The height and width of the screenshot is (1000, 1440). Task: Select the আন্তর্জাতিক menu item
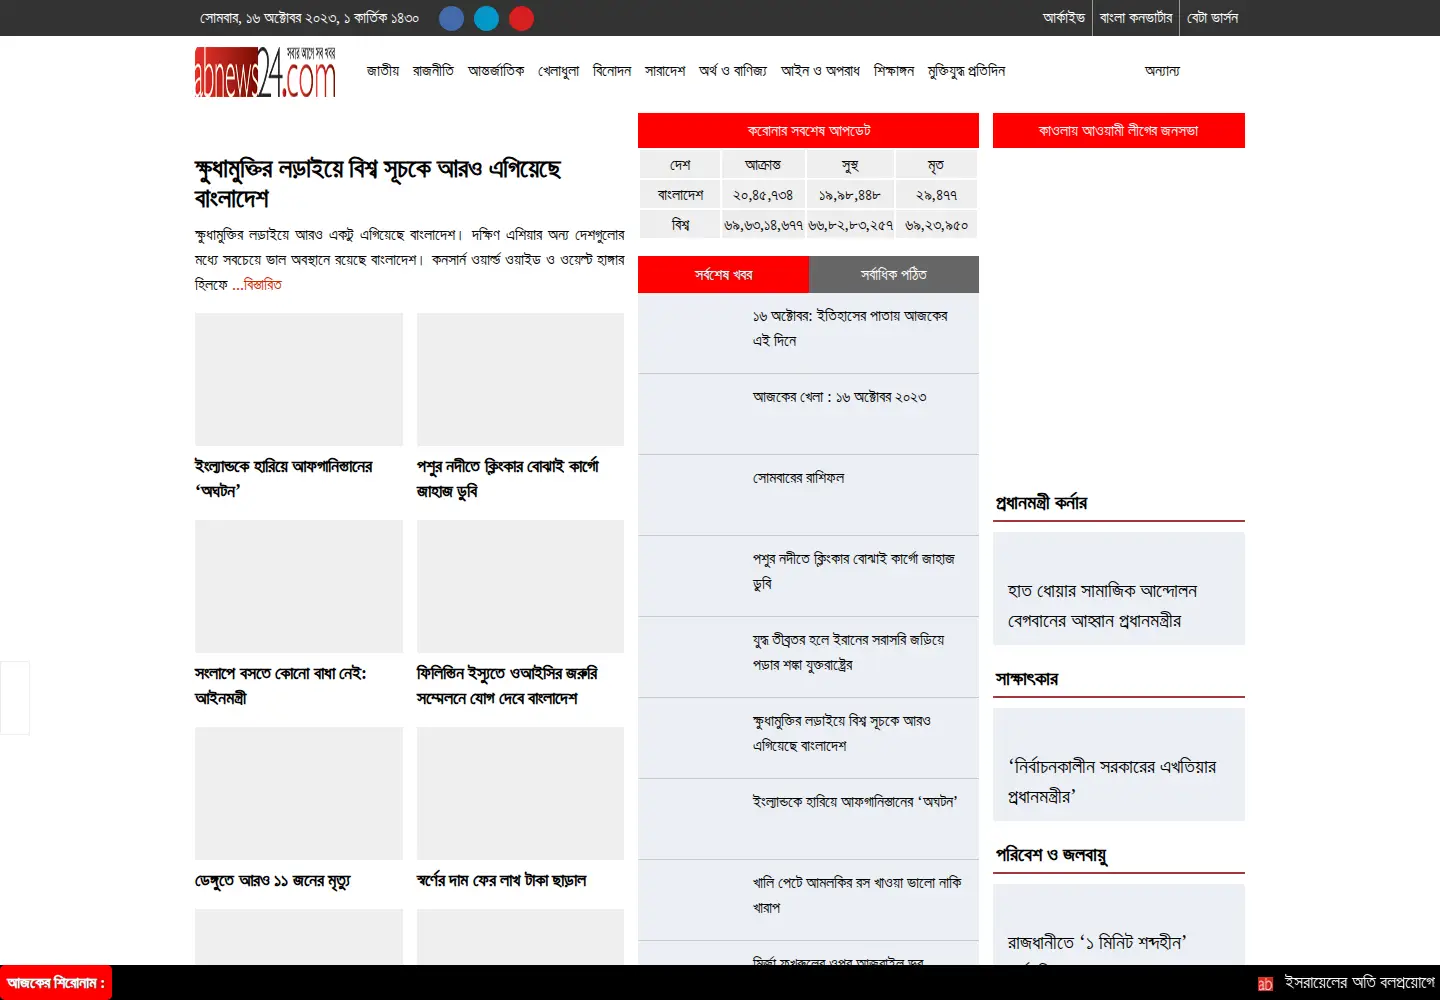[496, 71]
